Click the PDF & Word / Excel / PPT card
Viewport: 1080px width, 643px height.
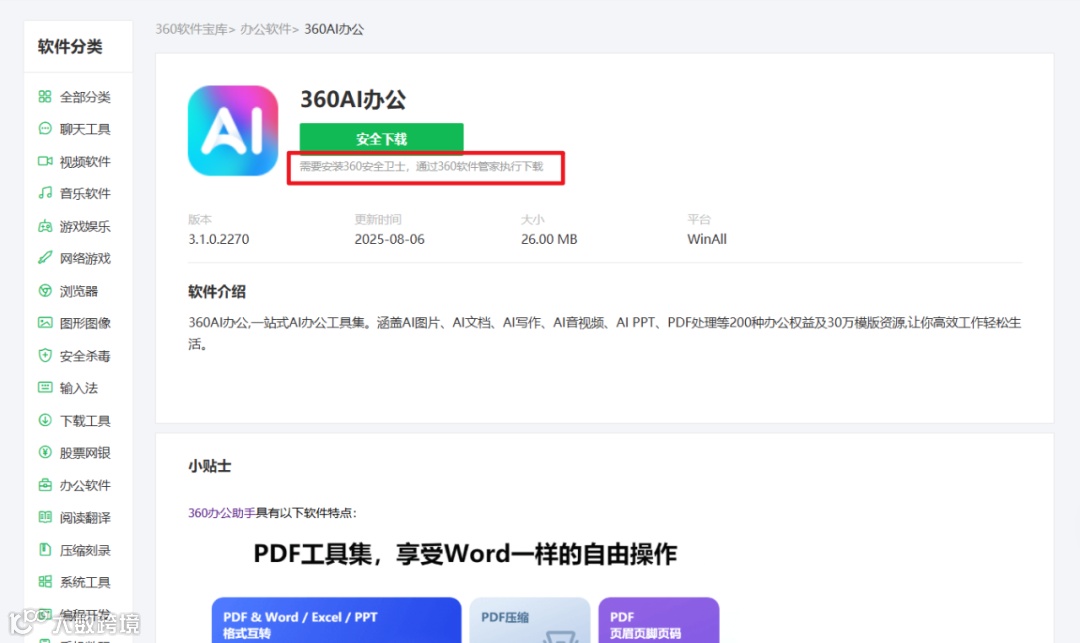coord(336,620)
